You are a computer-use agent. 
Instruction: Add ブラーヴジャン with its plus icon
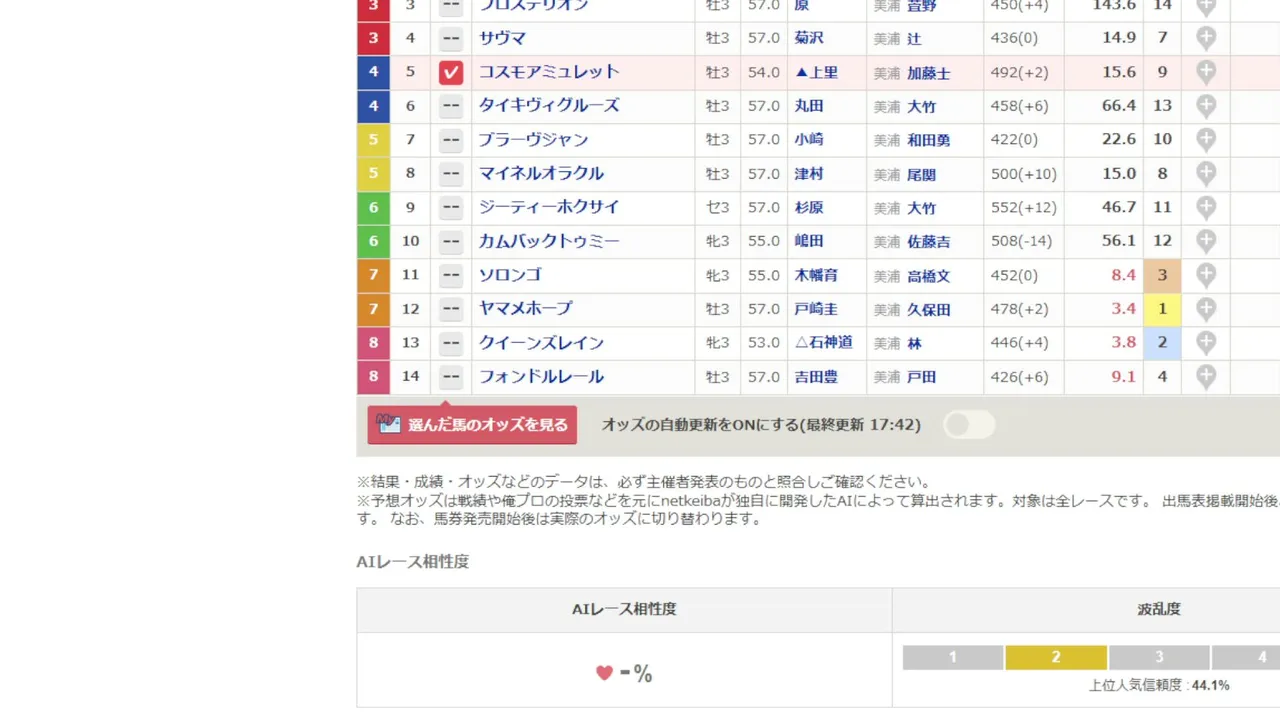tap(1206, 140)
